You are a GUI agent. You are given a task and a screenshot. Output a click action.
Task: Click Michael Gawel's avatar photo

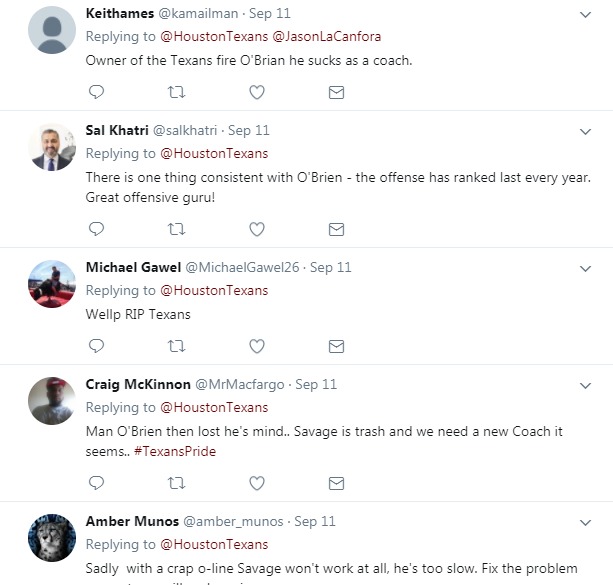[52, 285]
